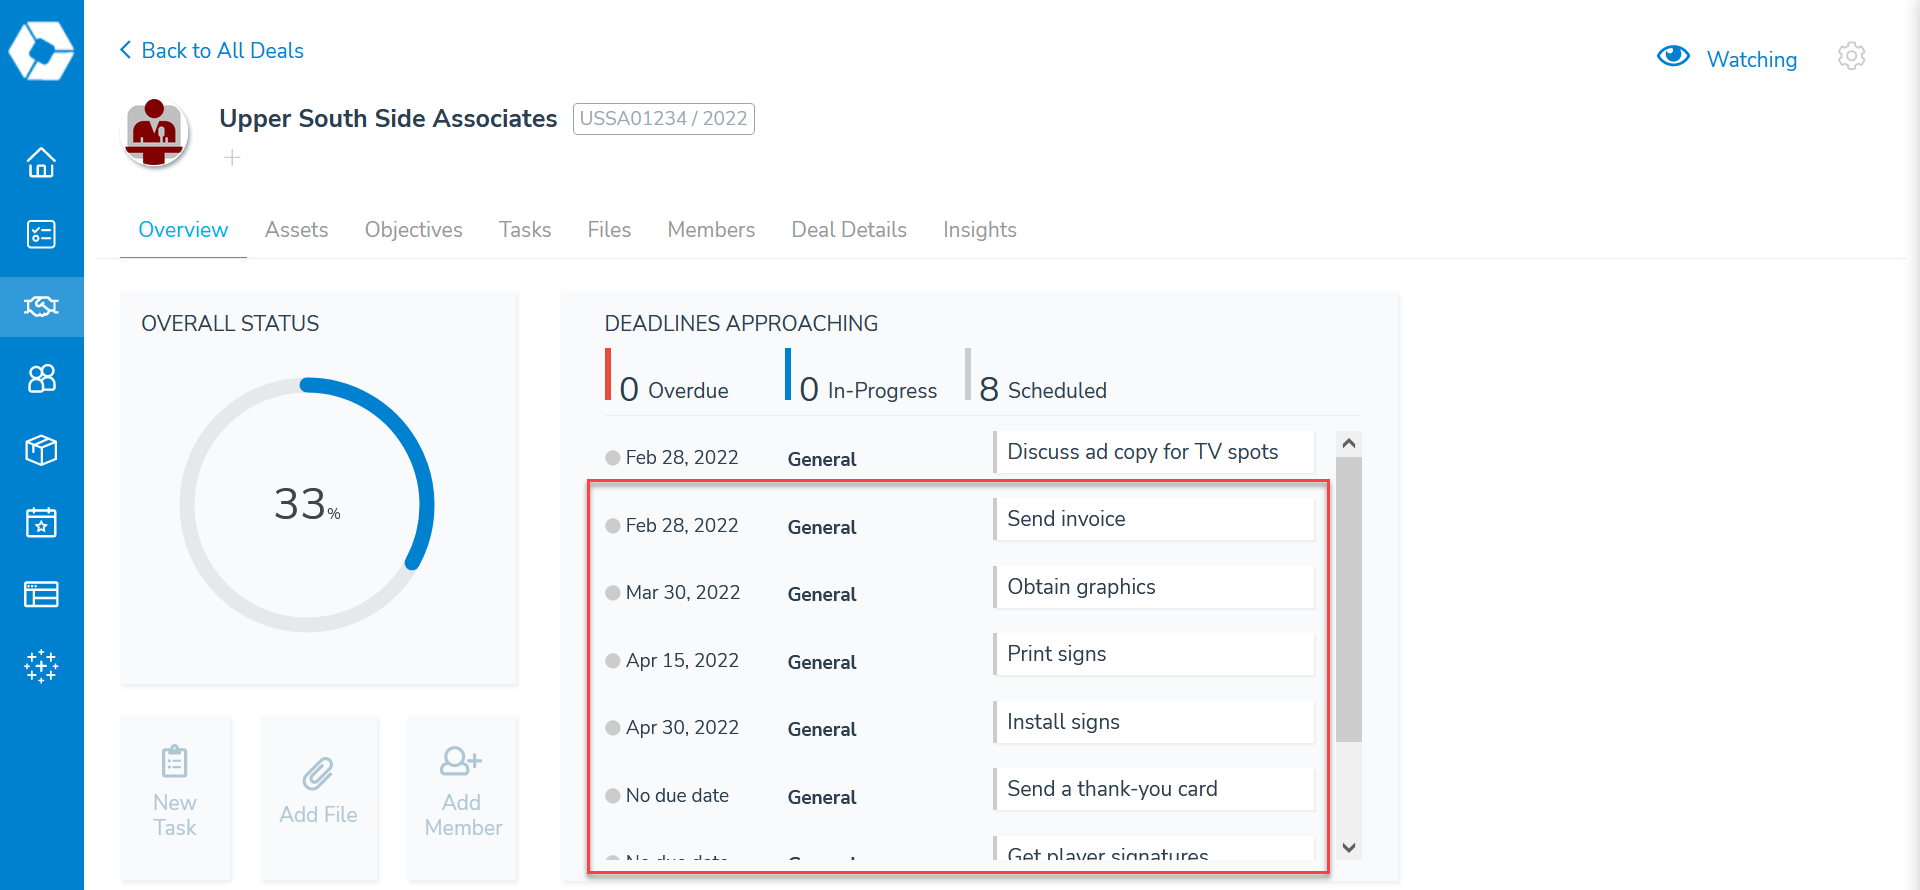1920x890 pixels.
Task: Click the Add Member tile
Action: (x=462, y=797)
